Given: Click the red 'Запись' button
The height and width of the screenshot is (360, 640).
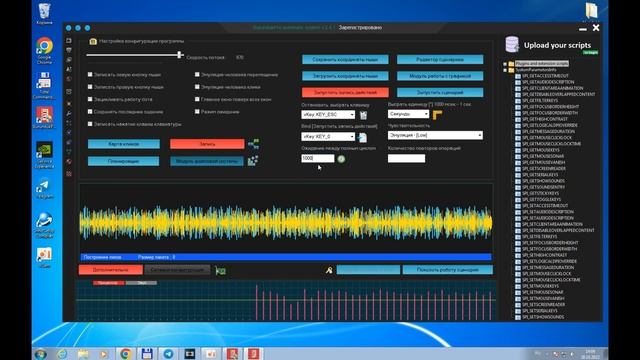Looking at the screenshot, I should coord(207,144).
